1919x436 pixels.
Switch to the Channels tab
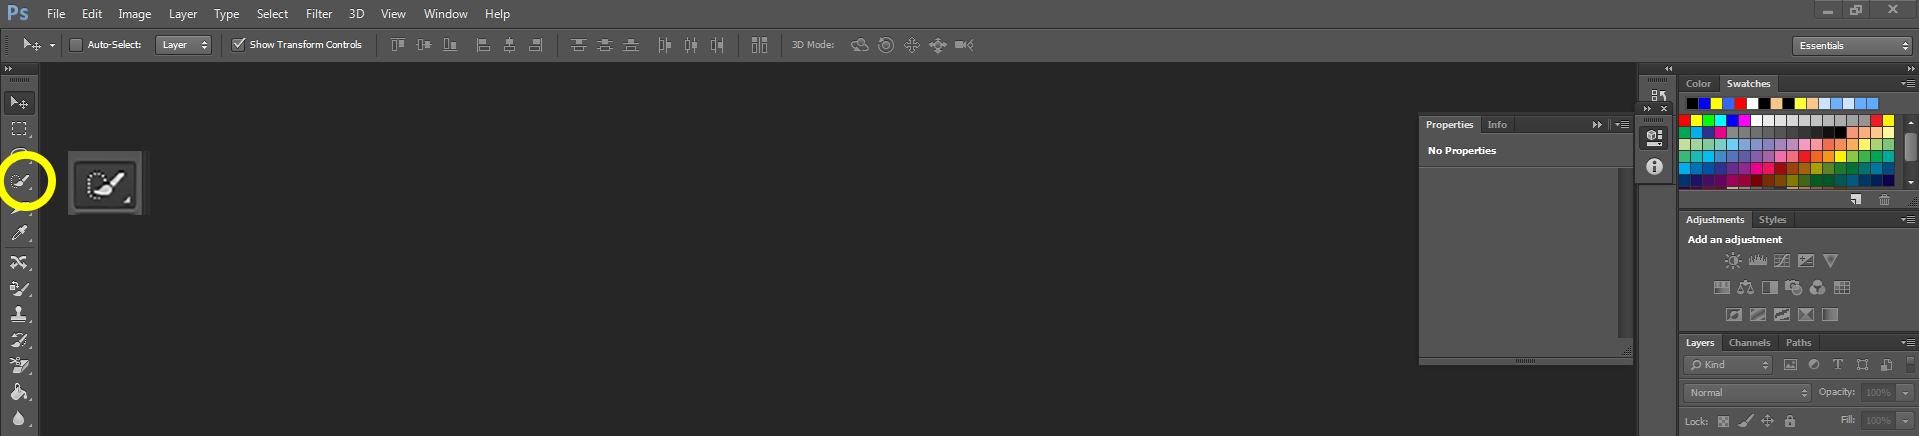point(1749,343)
